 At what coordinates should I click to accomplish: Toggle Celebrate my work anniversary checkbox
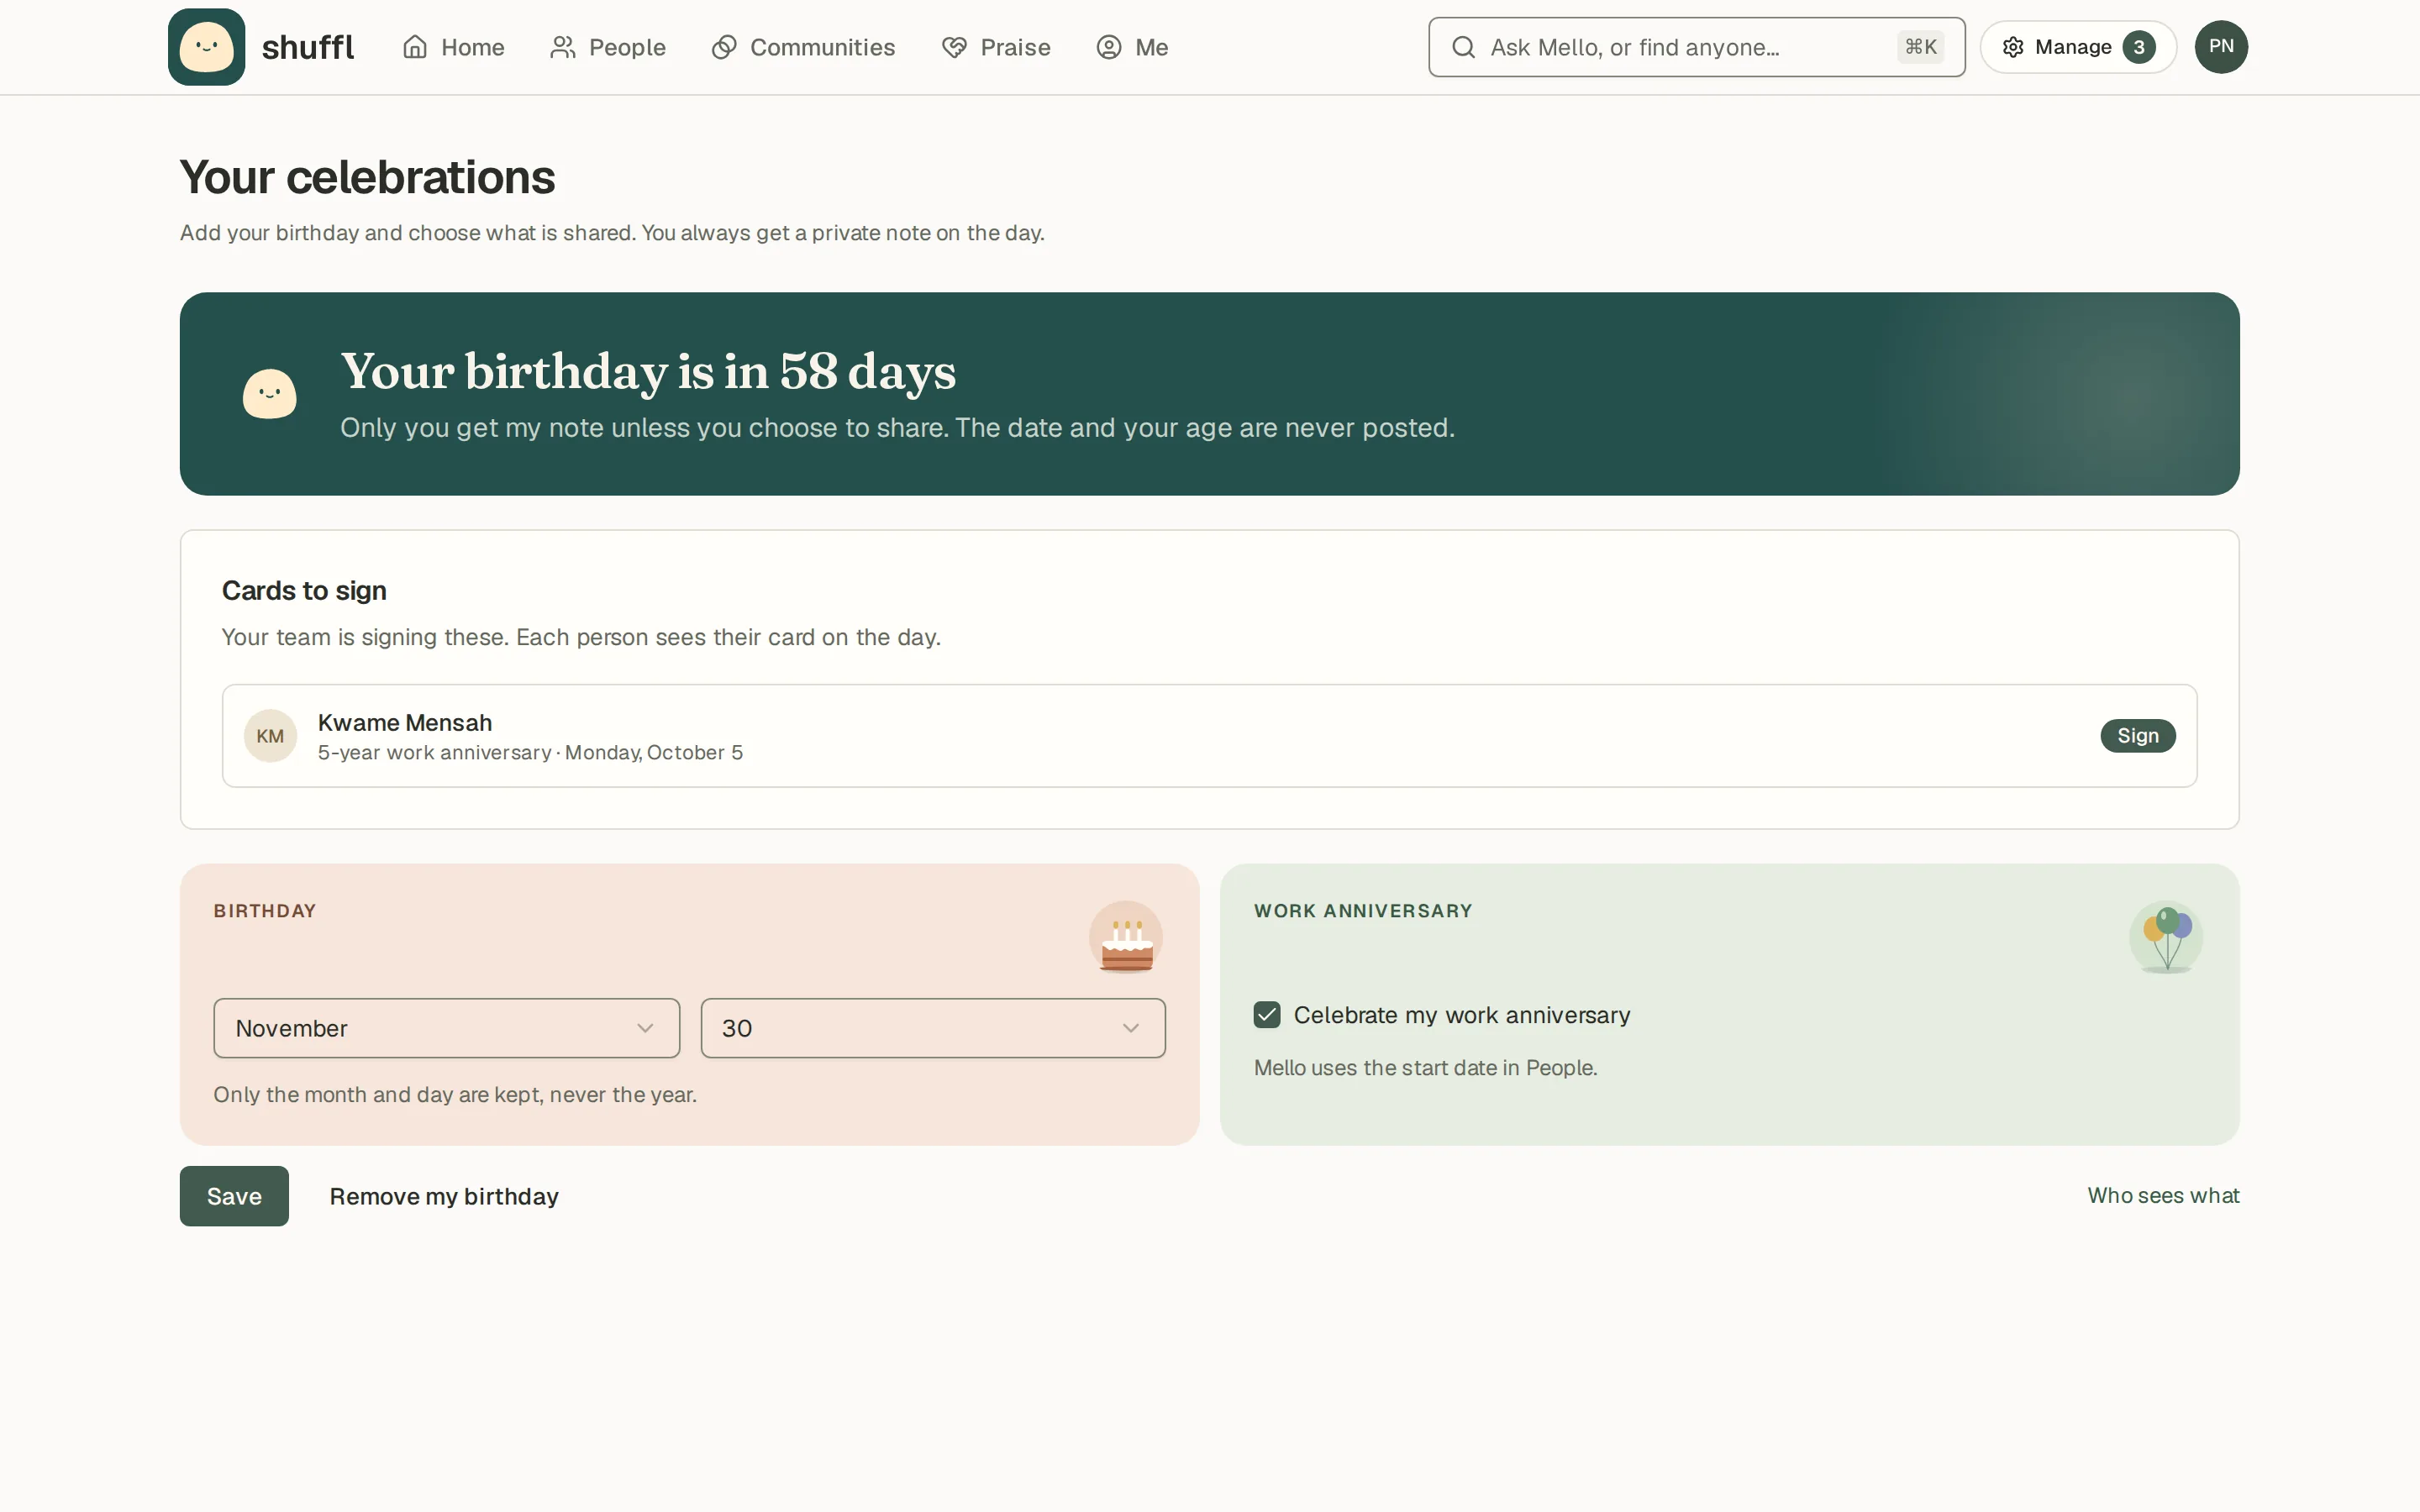(x=1267, y=1015)
